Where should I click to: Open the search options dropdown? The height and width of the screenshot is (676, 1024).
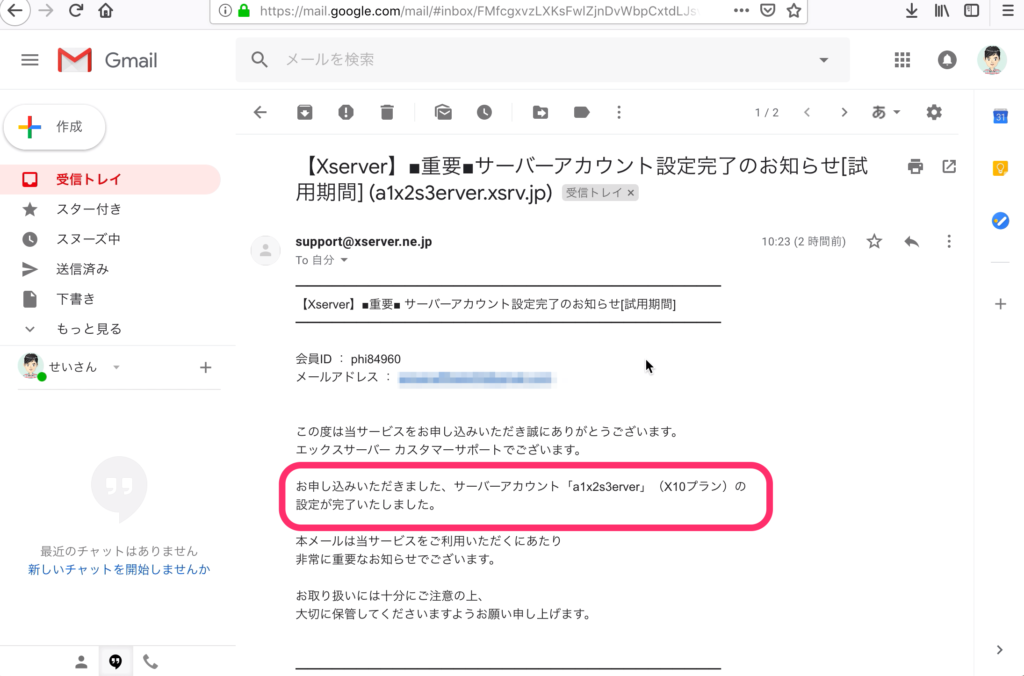pyautogui.click(x=822, y=60)
